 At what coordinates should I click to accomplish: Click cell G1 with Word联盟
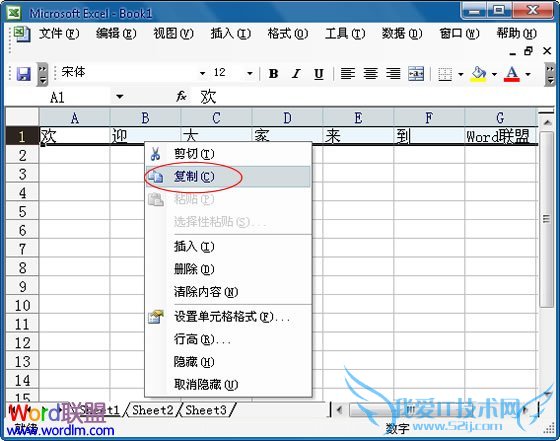(501, 136)
